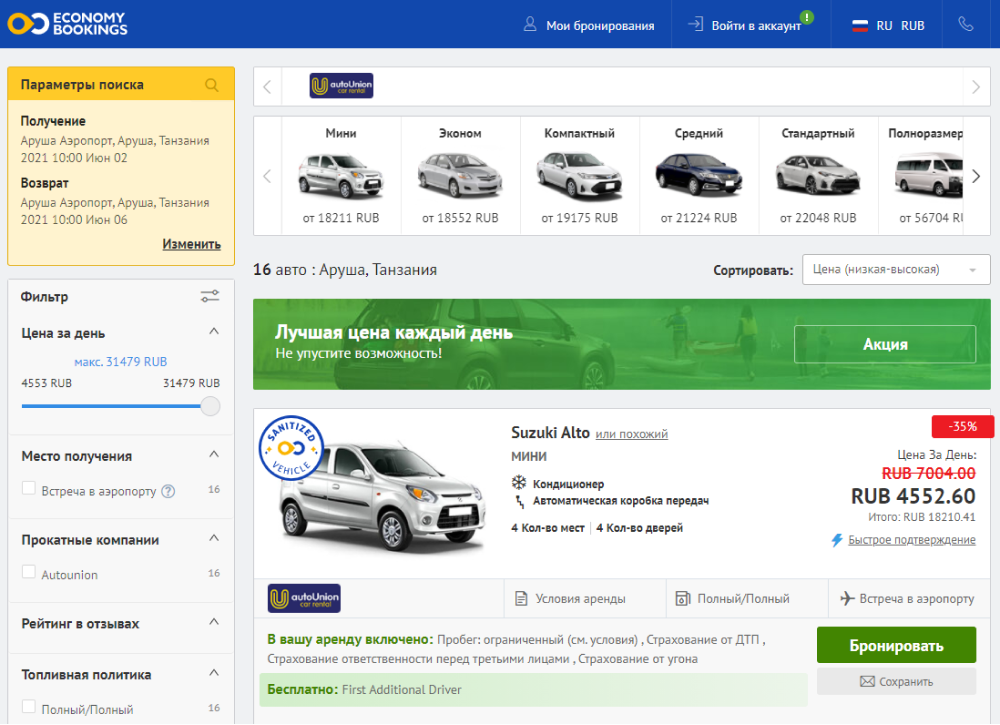Click the Быстрое подтверждение link
The image size is (1000, 725).
911,540
